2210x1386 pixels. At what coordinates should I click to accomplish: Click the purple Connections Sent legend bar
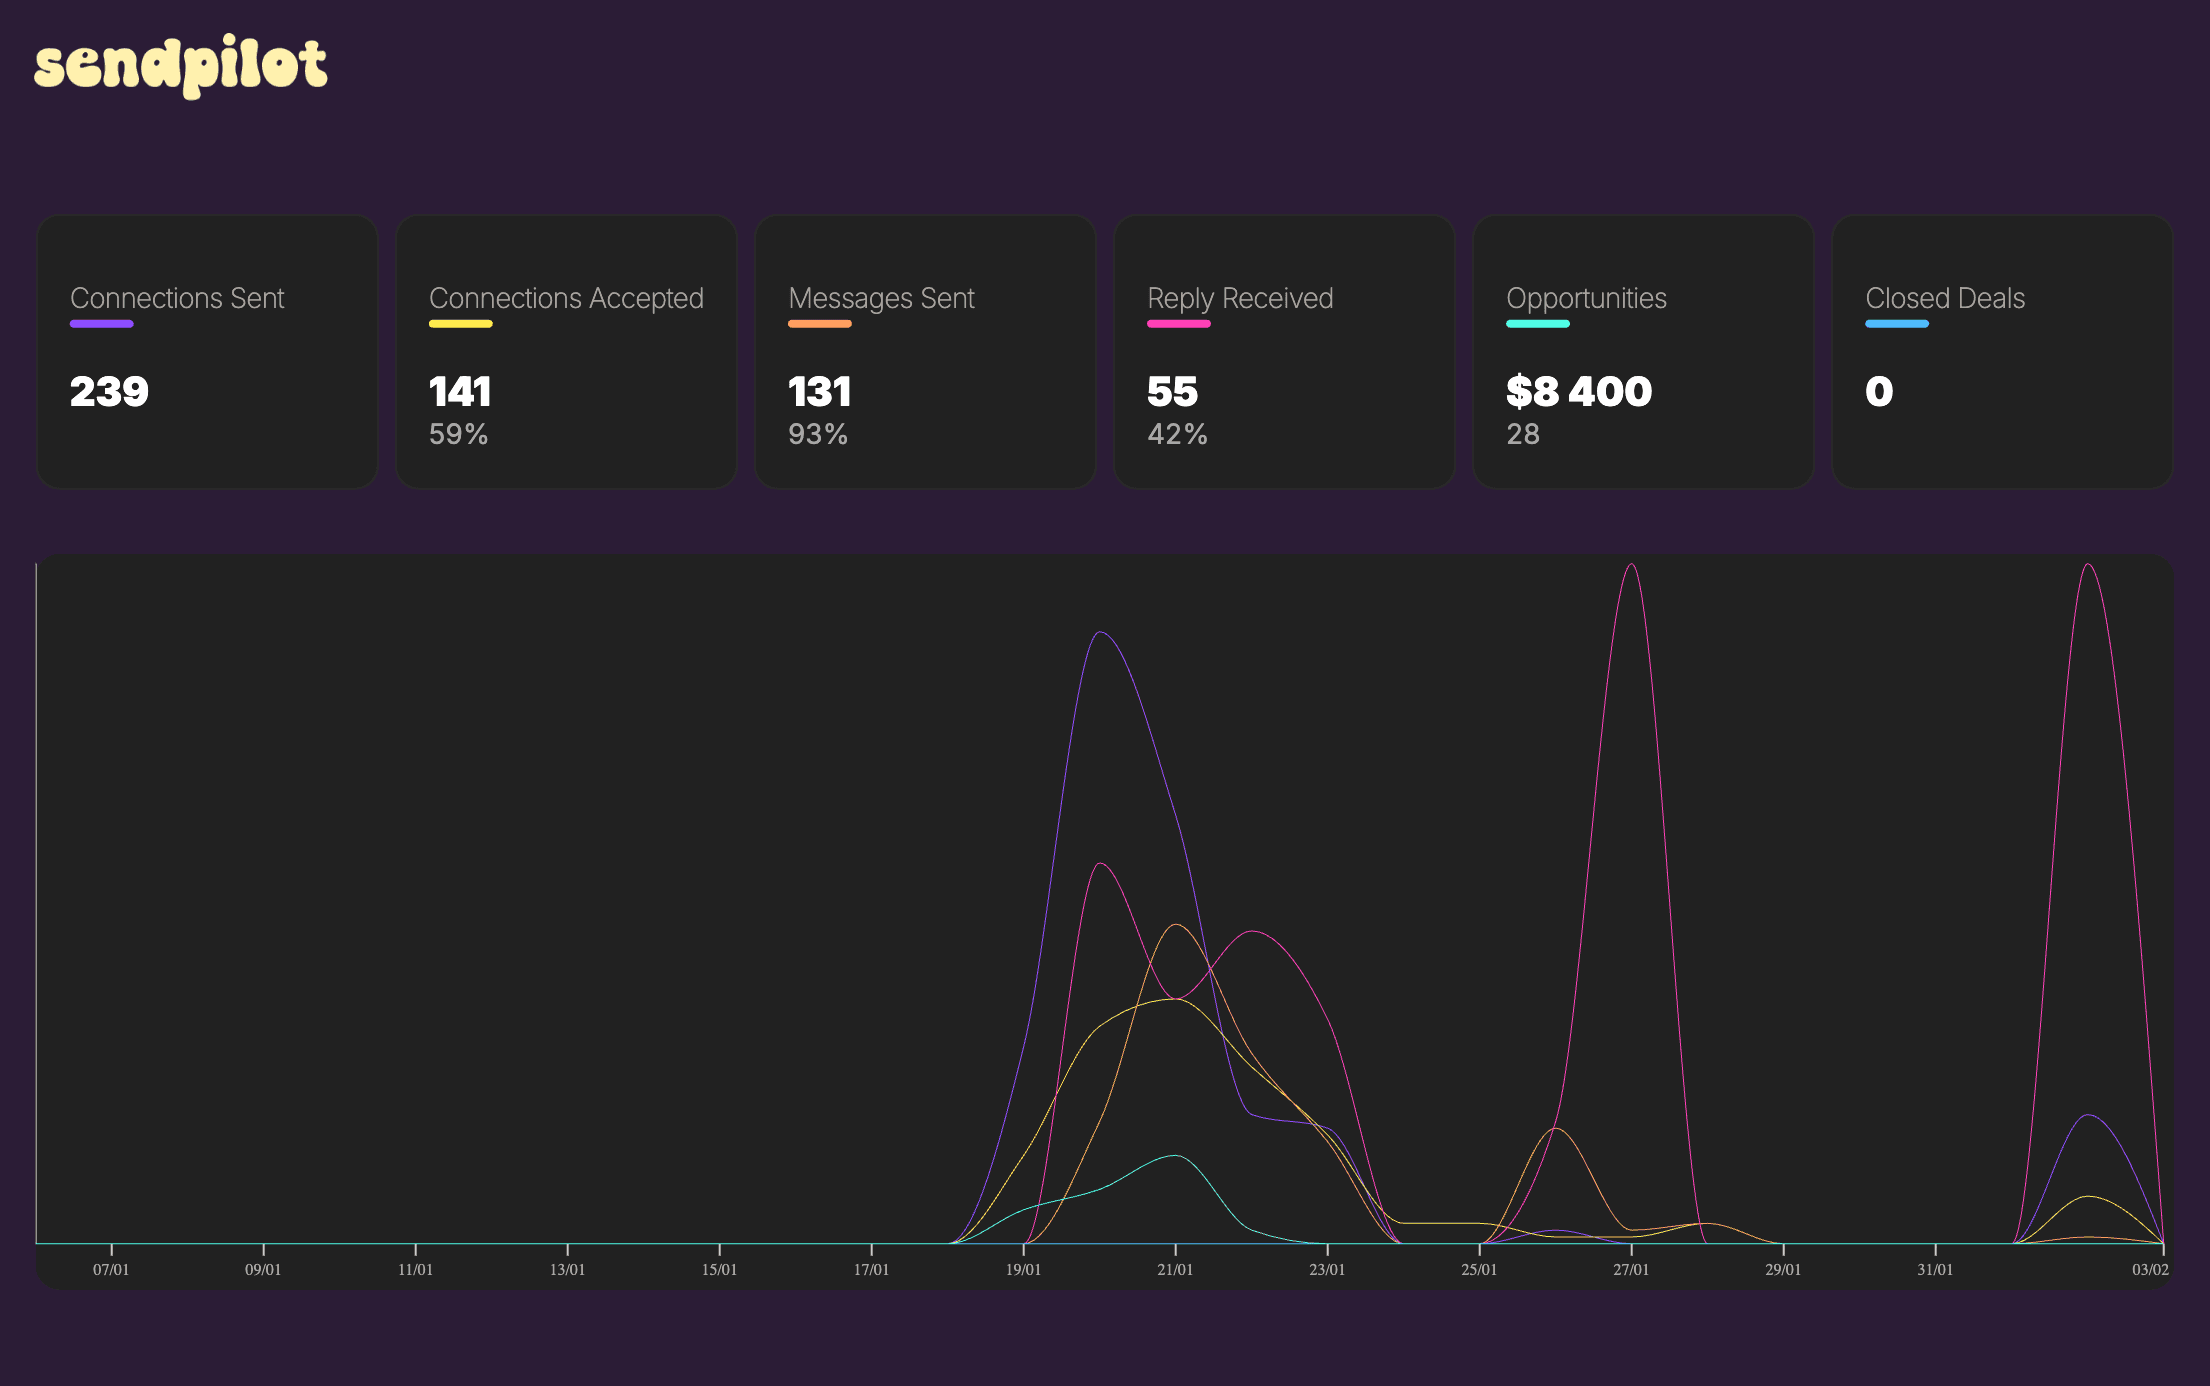click(x=101, y=324)
